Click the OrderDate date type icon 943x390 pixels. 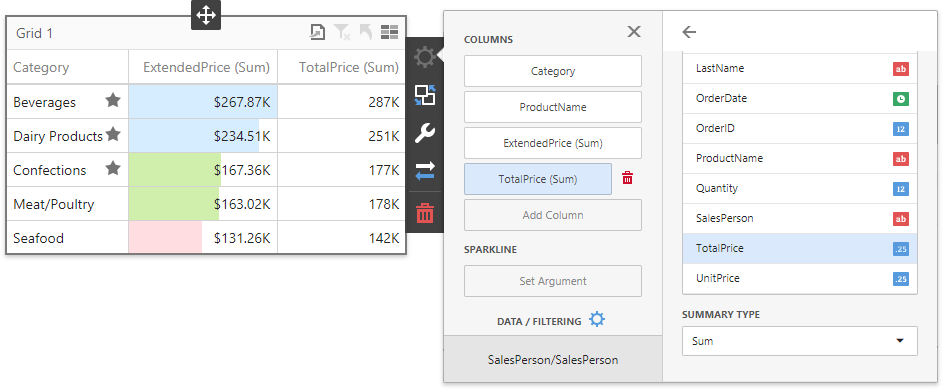pos(900,99)
